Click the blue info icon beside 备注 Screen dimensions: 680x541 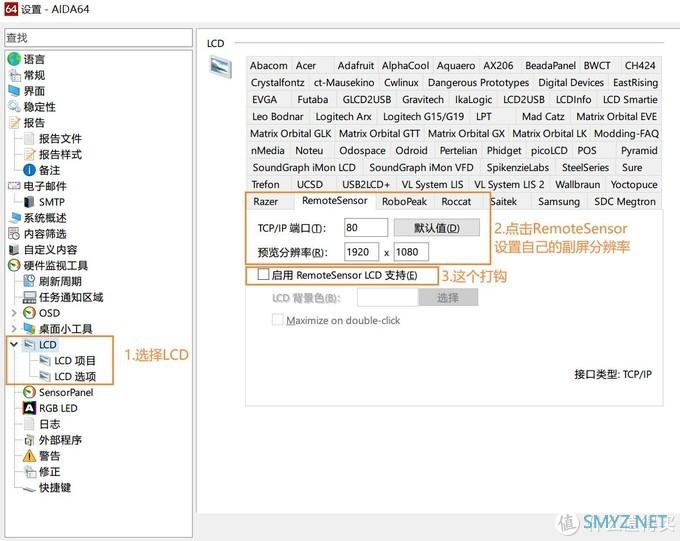click(29, 170)
